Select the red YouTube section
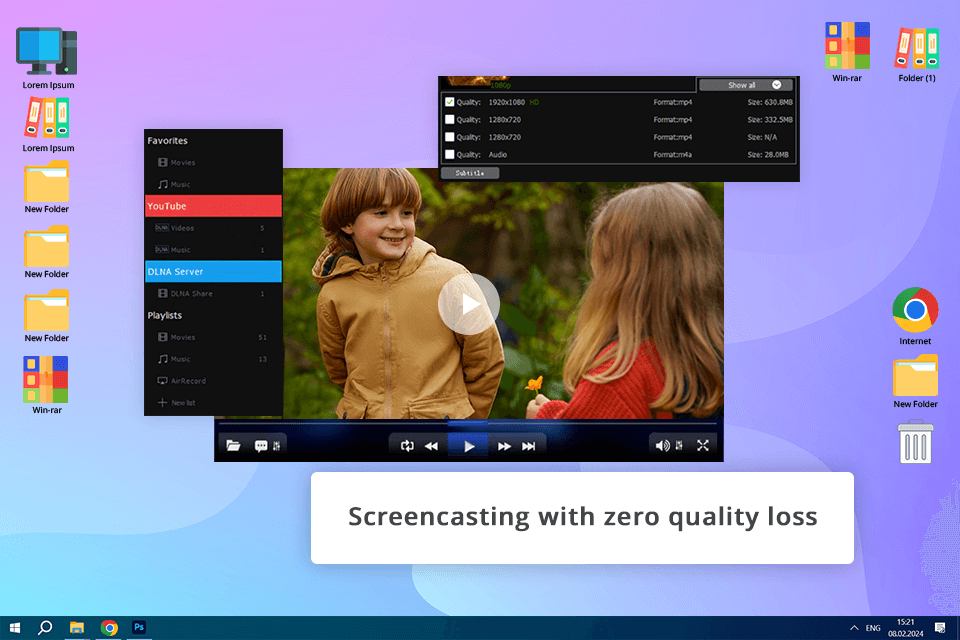The height and width of the screenshot is (640, 960). coord(213,206)
